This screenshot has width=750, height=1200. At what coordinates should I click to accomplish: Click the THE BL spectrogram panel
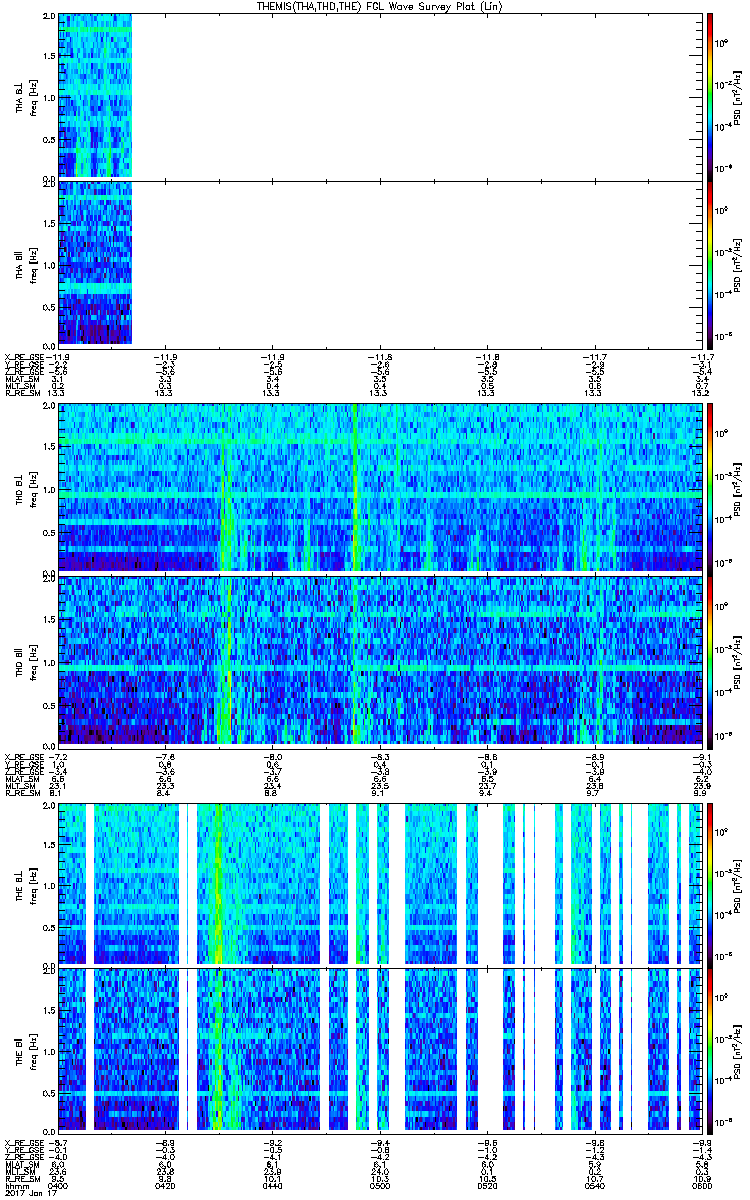click(x=380, y=884)
